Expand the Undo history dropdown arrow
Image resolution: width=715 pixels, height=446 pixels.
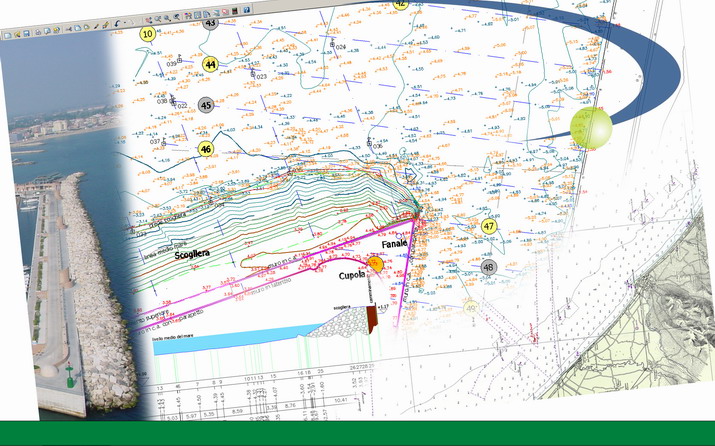coord(125,22)
